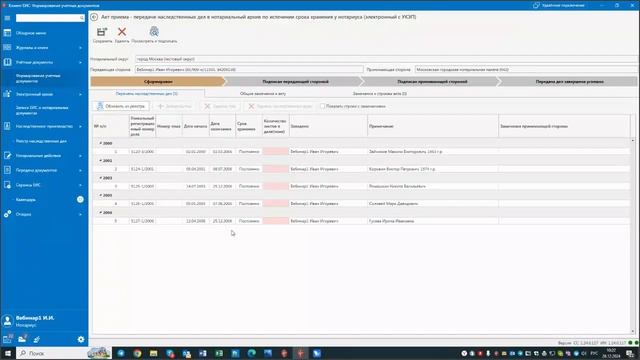Click Принимающая сторона input field
Image resolution: width=640 pixels, height=360 pixels.
point(527,70)
